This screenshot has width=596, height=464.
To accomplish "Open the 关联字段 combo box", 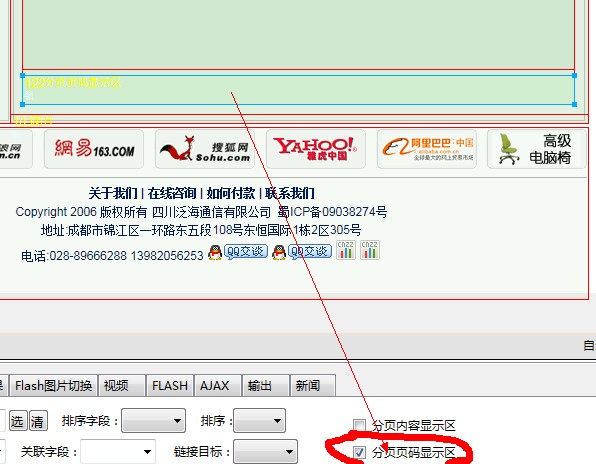I will [x=118, y=452].
